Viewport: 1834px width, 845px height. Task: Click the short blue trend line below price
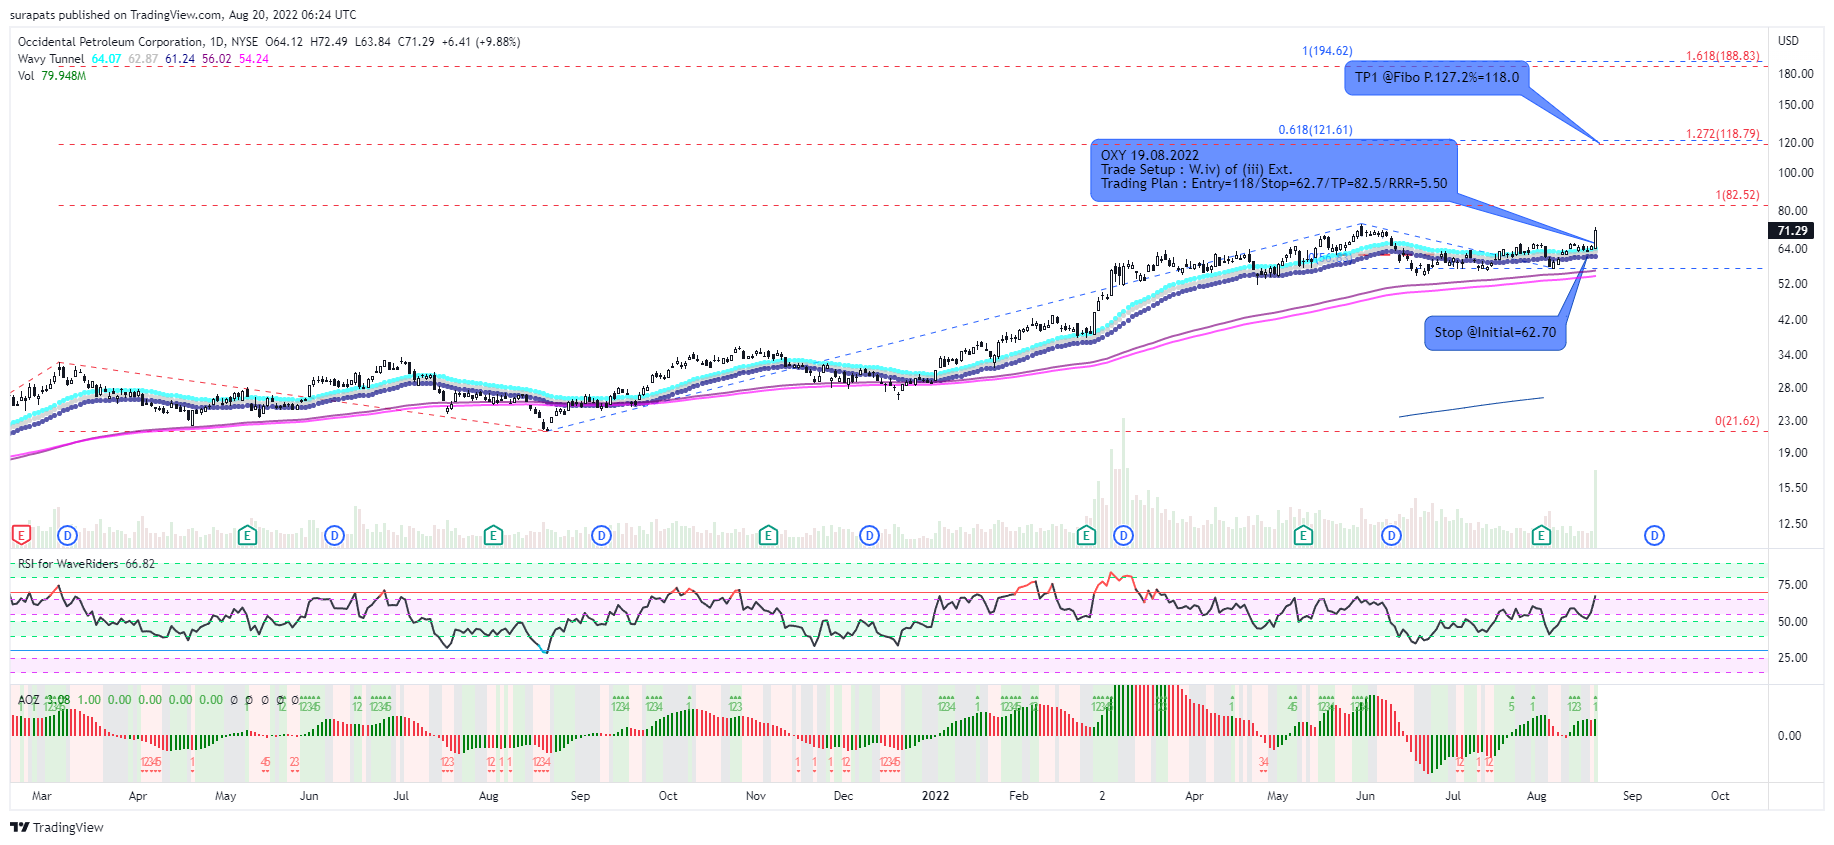coord(1471,407)
